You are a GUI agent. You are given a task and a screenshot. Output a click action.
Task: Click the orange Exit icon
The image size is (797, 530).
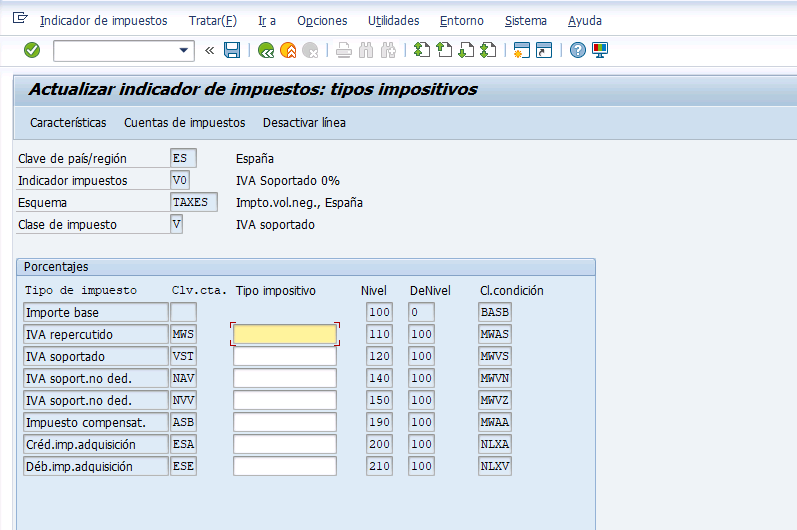coord(288,50)
